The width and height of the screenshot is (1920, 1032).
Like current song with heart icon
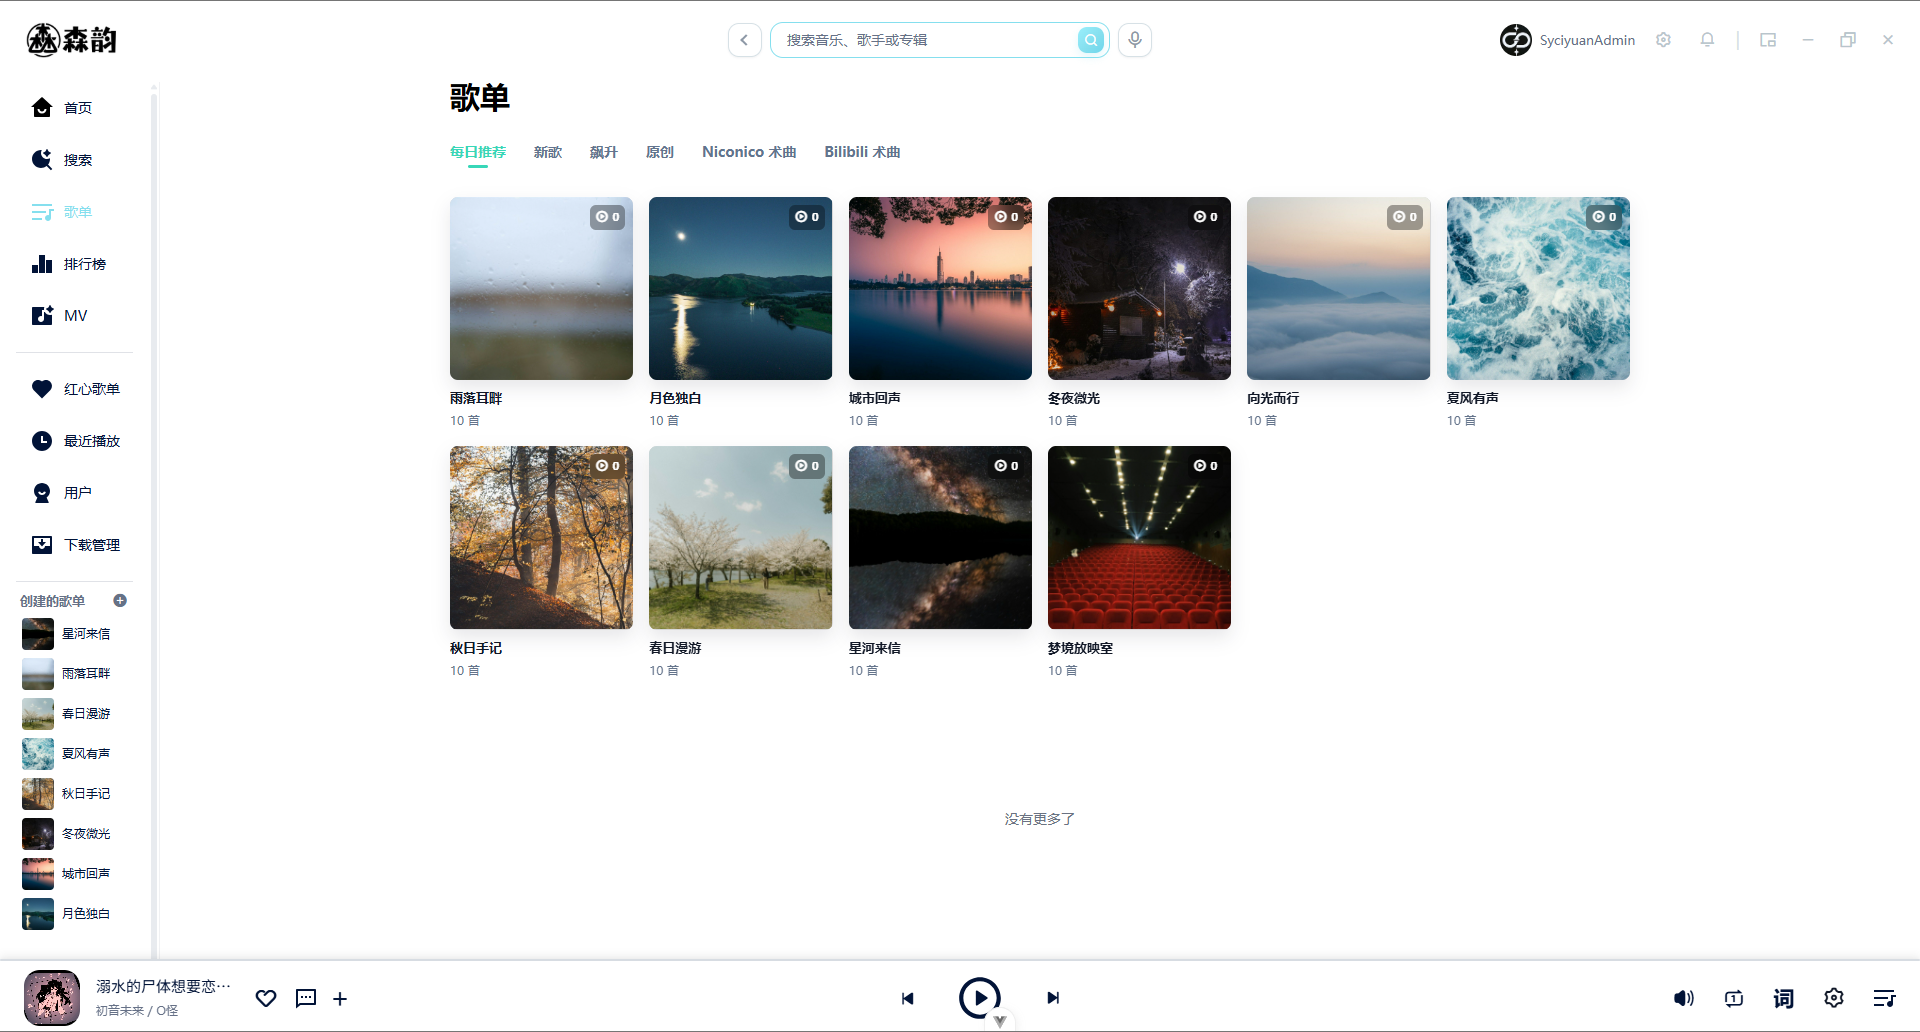point(266,998)
